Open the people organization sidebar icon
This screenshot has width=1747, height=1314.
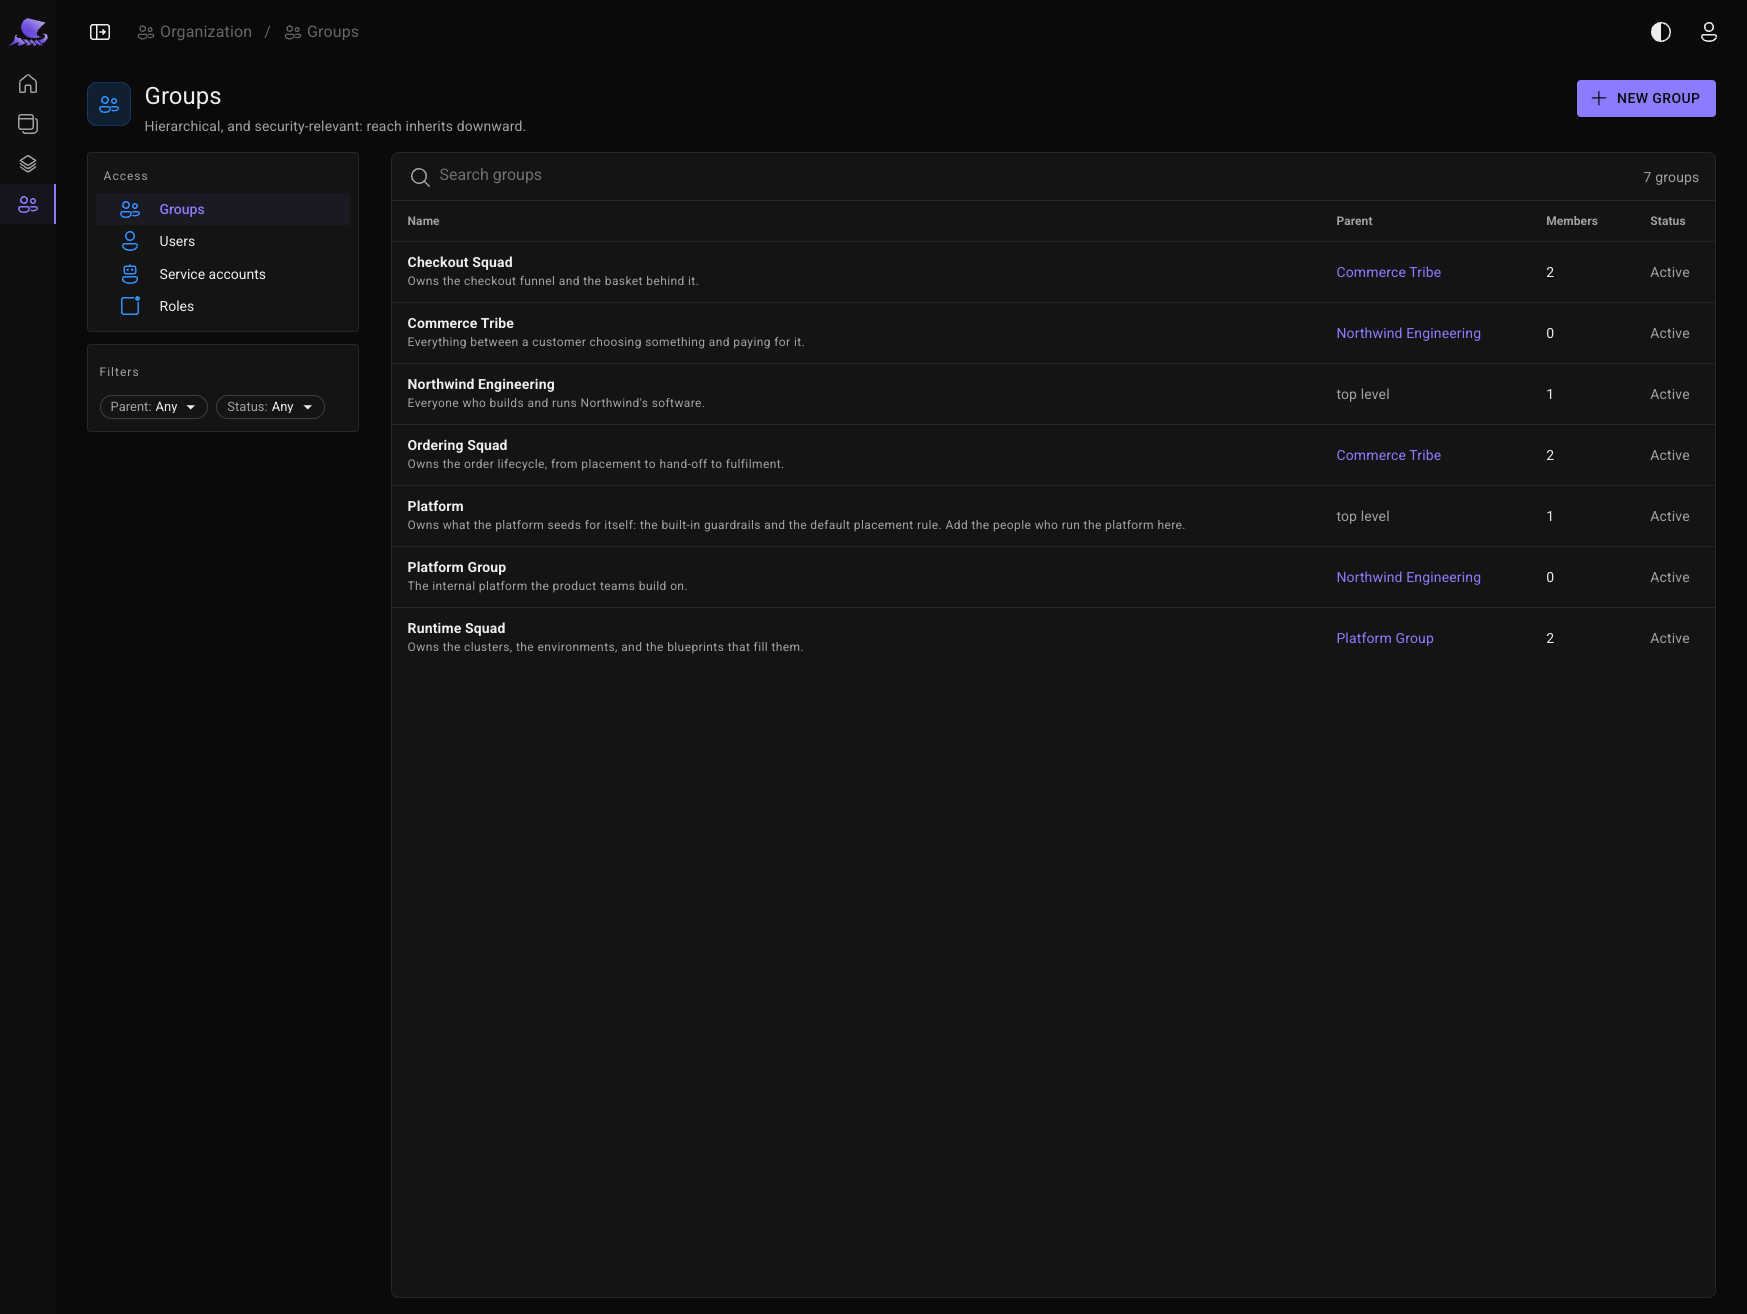(28, 204)
